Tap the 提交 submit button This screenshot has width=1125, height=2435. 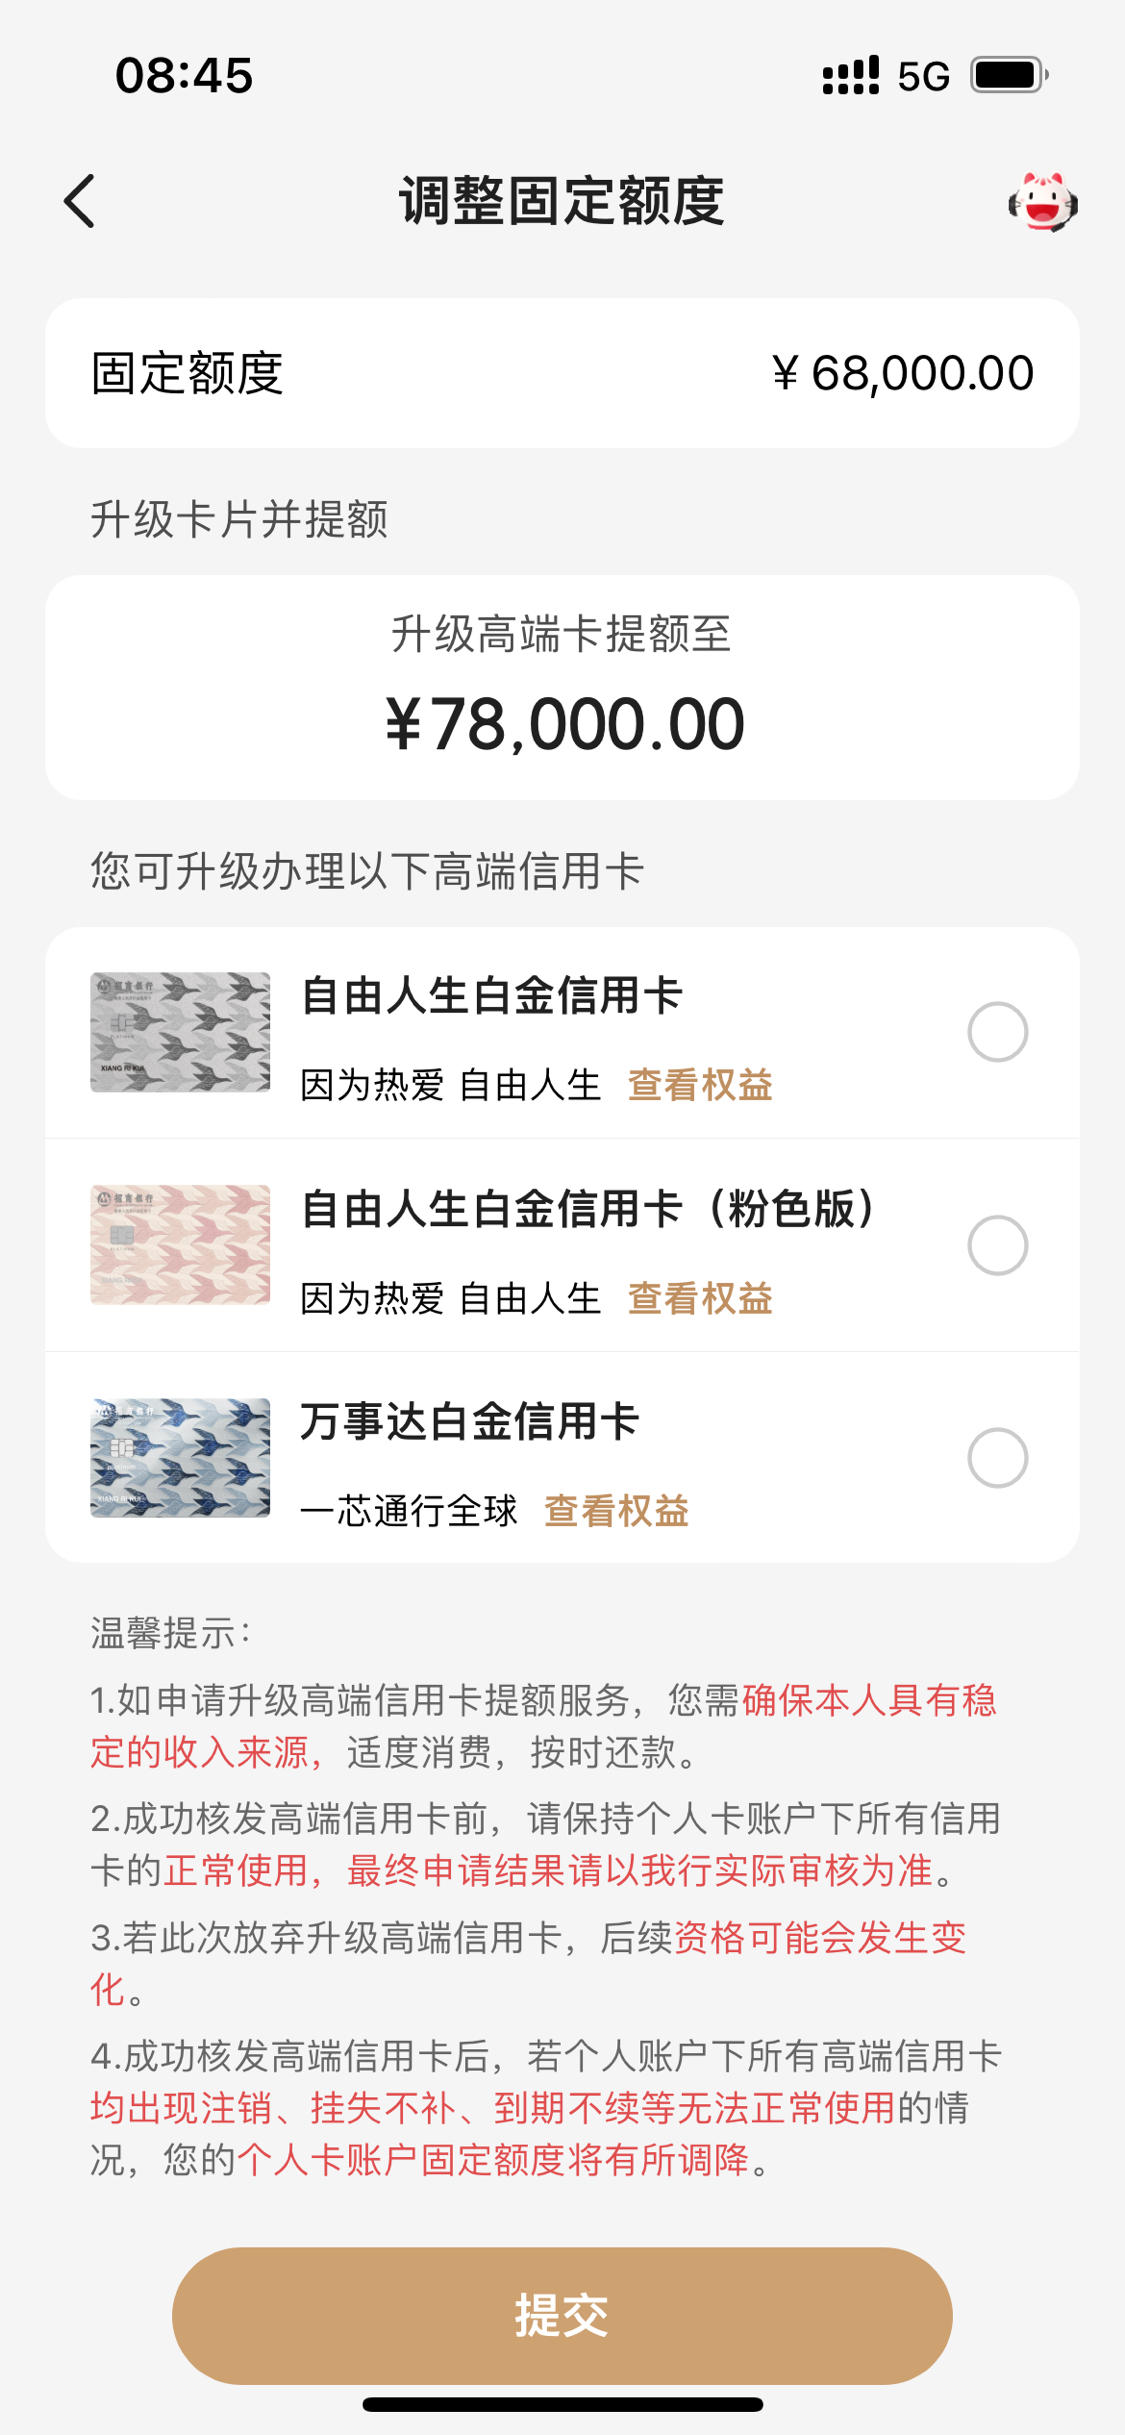(562, 2316)
